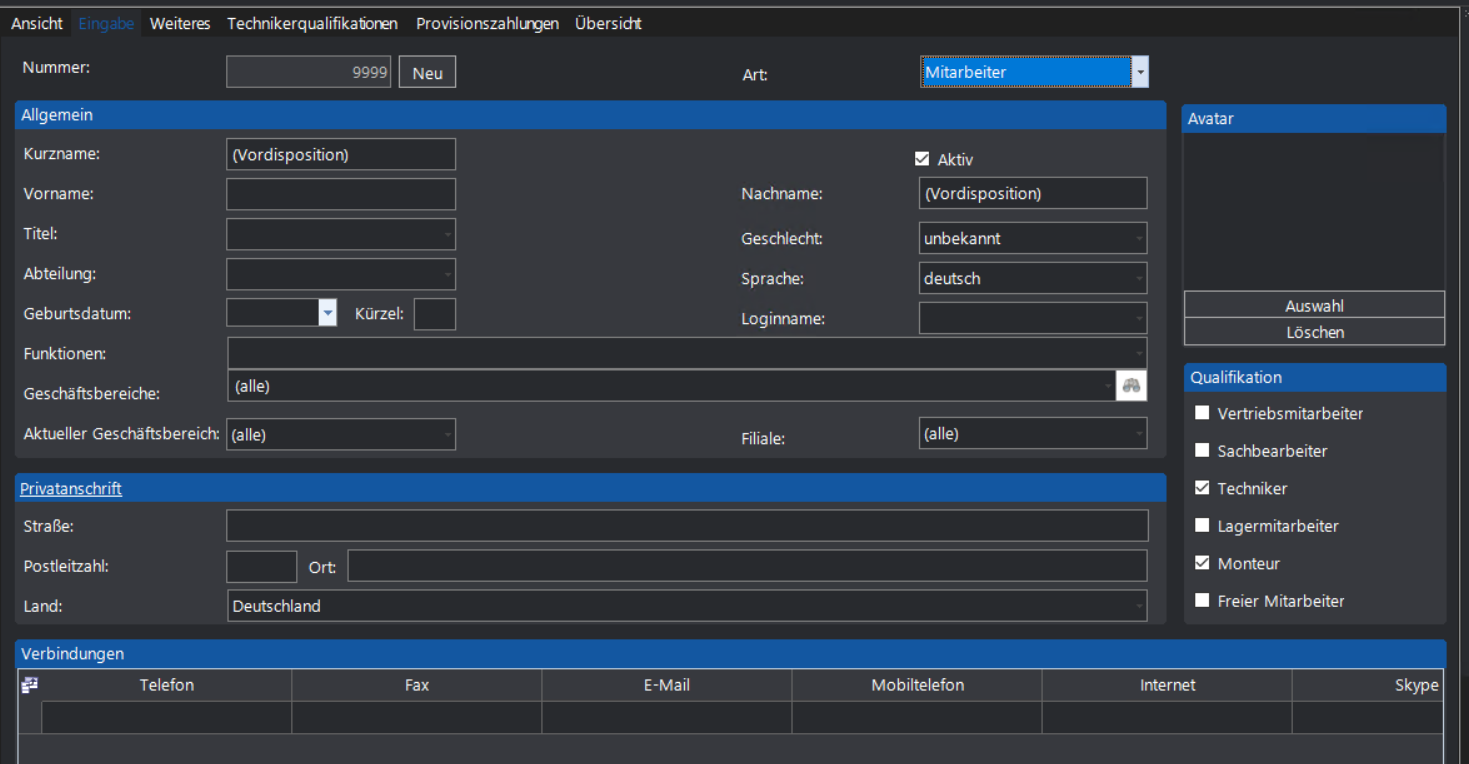Go to the Übersicht tab
The height and width of the screenshot is (764, 1469).
(x=608, y=23)
